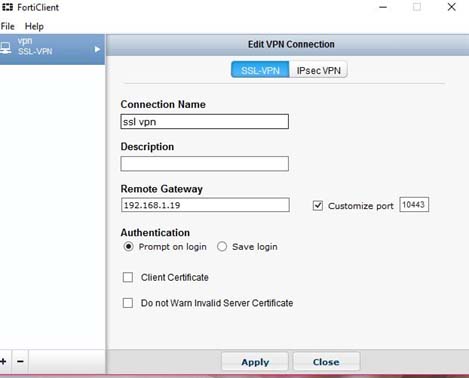Switch to the IPsec VPN tab
469x378 pixels.
tap(318, 70)
